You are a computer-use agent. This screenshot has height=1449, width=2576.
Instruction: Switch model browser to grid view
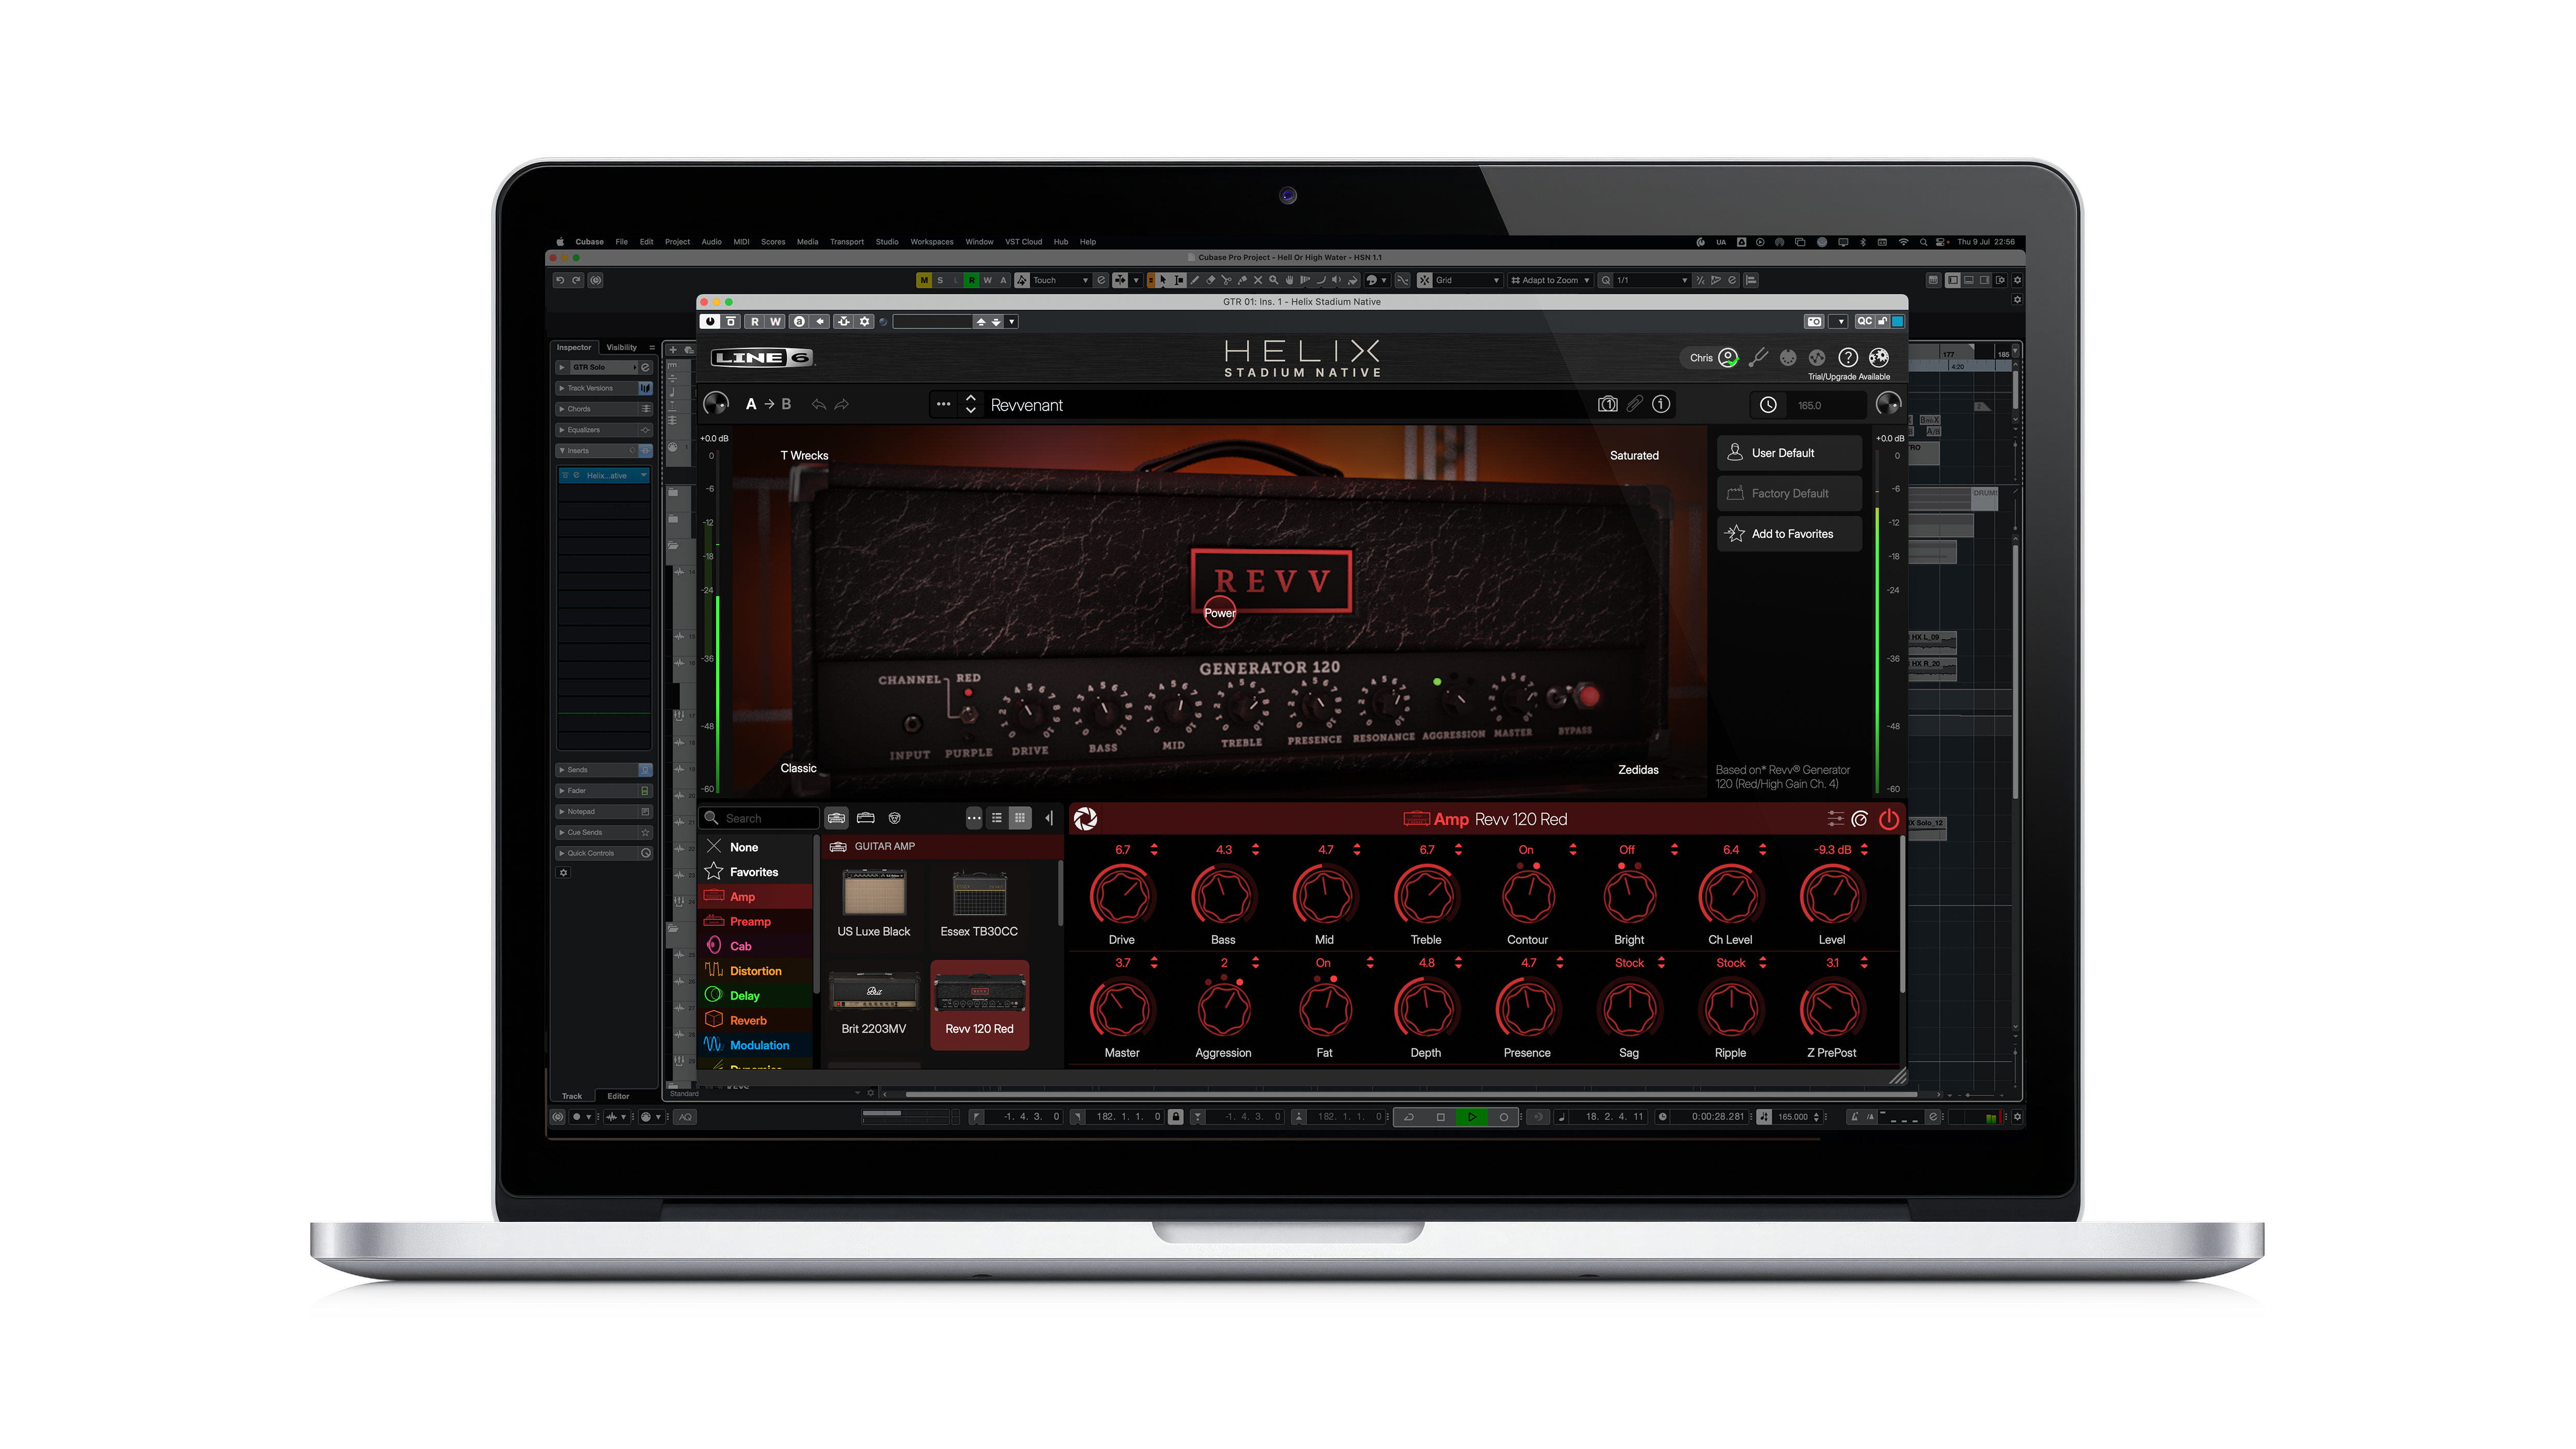pos(1019,818)
